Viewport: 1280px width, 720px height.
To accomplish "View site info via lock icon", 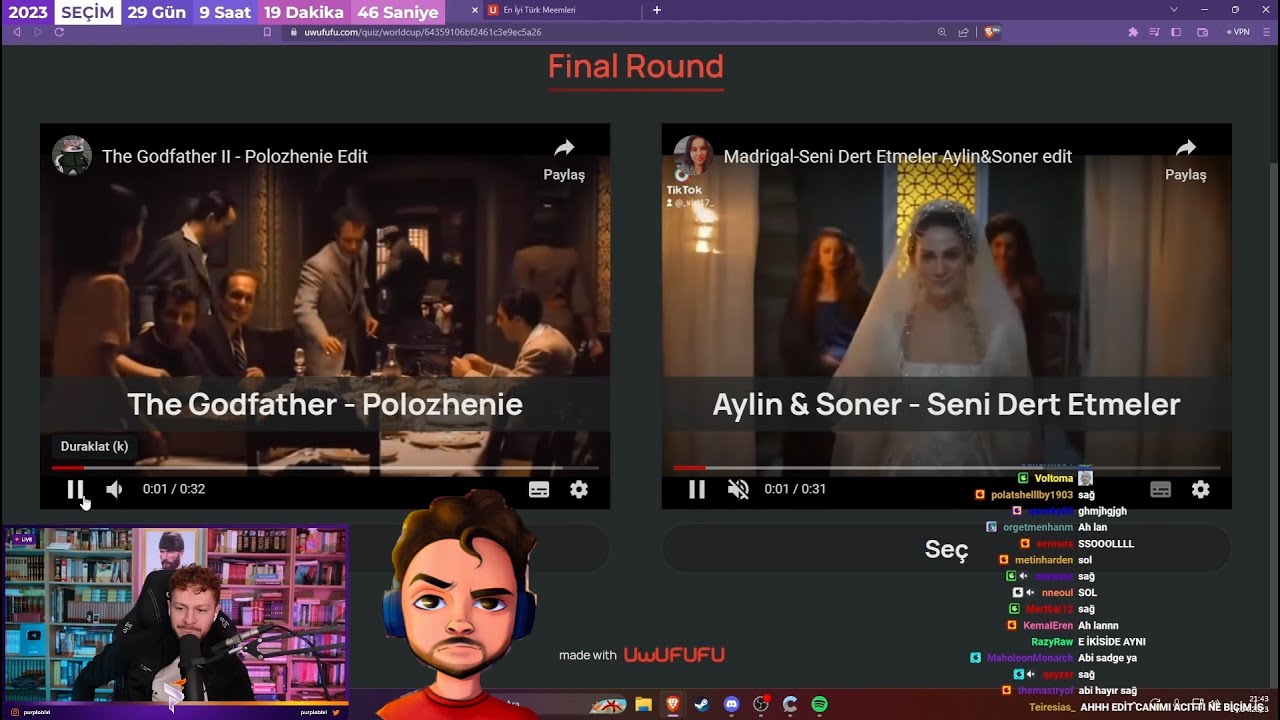I will point(293,32).
